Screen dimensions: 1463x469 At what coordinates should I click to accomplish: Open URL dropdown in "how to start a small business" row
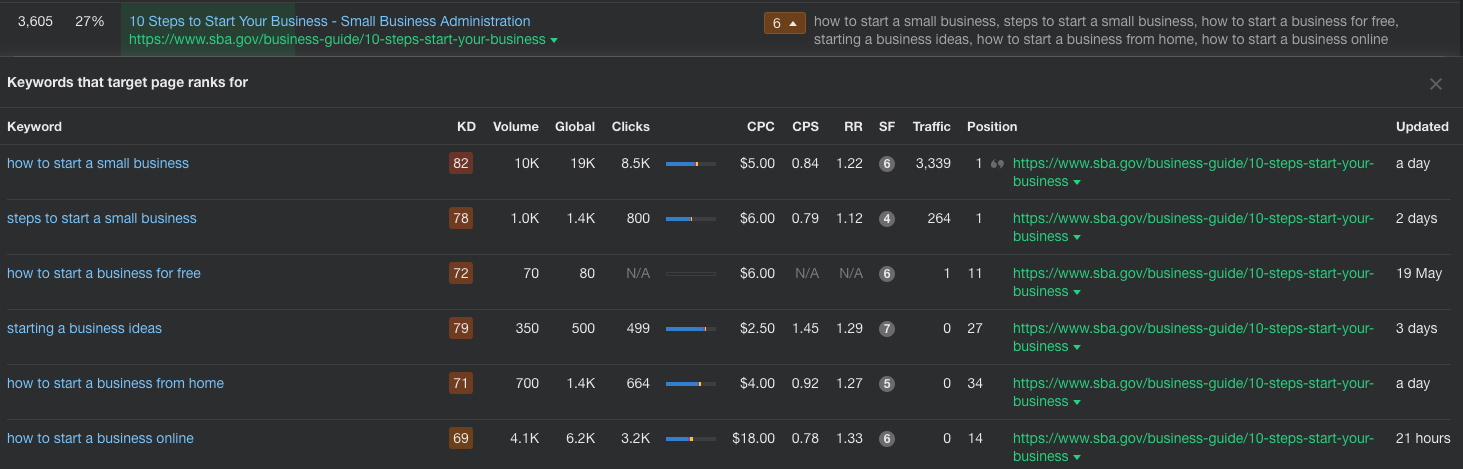1077,182
